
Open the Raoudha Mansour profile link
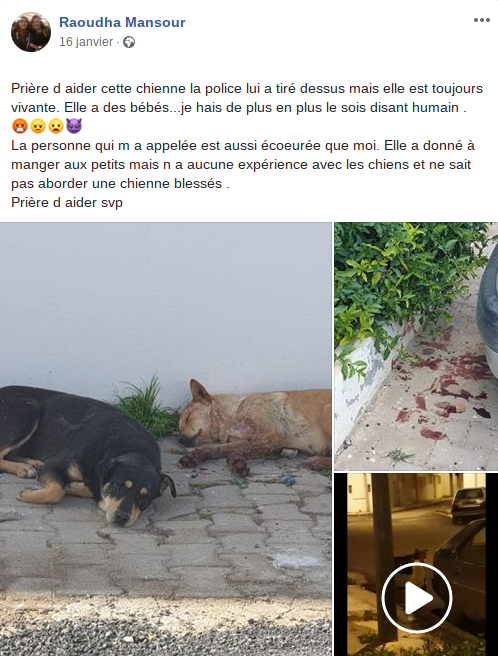tap(122, 22)
